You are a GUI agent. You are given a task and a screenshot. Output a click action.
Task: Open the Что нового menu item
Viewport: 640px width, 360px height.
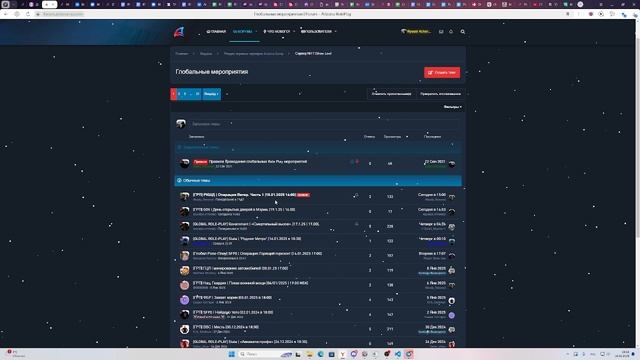coord(277,31)
